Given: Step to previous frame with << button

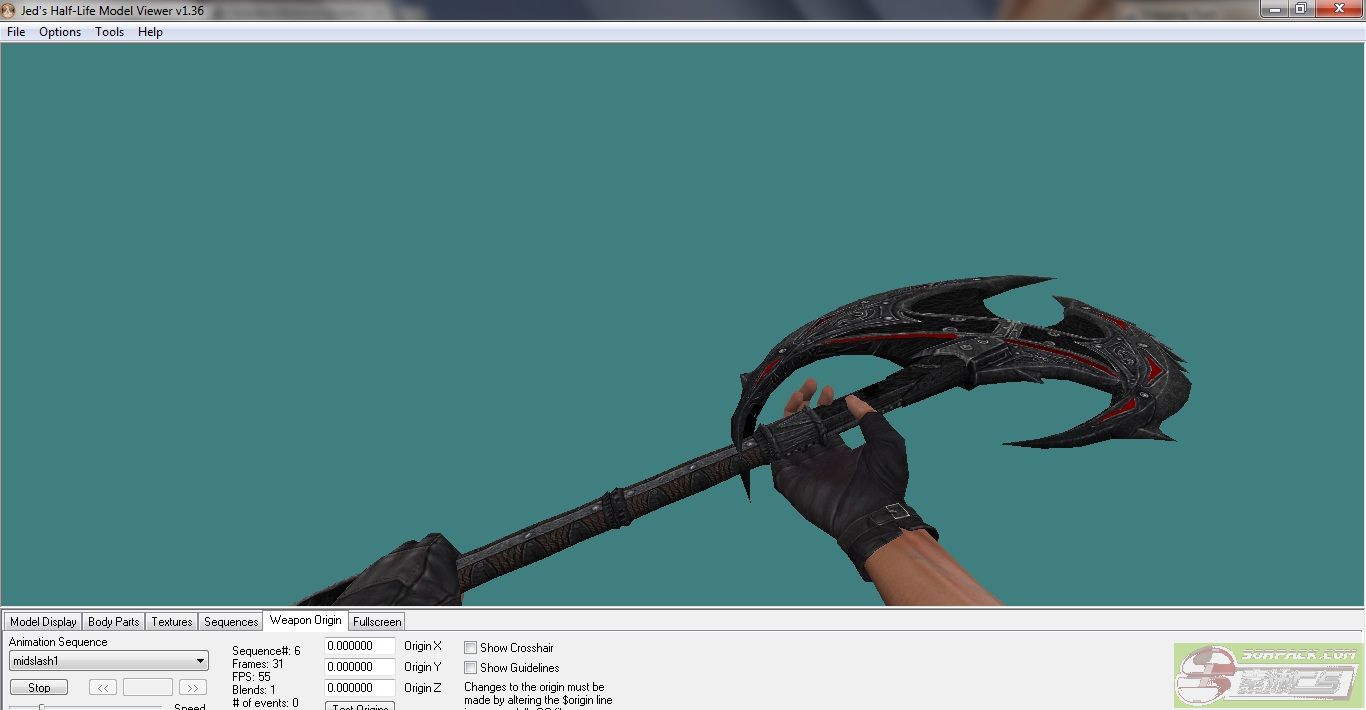Looking at the screenshot, I should [103, 688].
